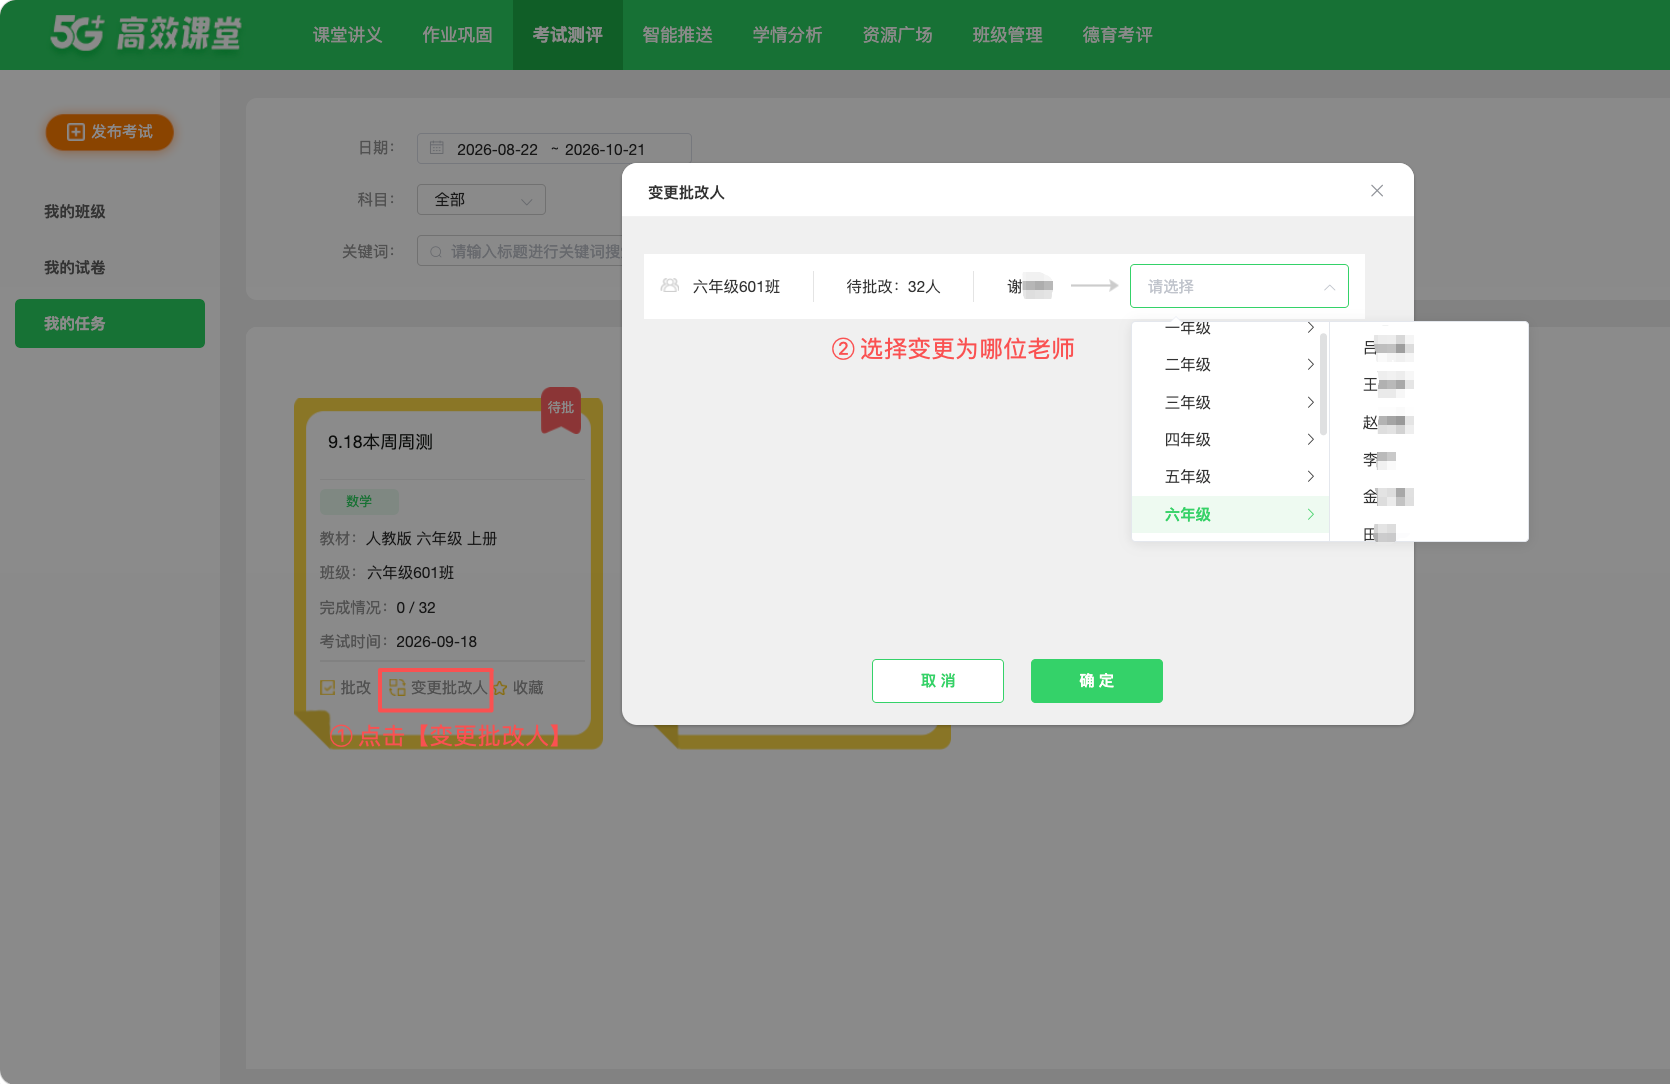Click 变更批改人 on the exam card
Viewport: 1670px width, 1084px height.
coord(438,688)
